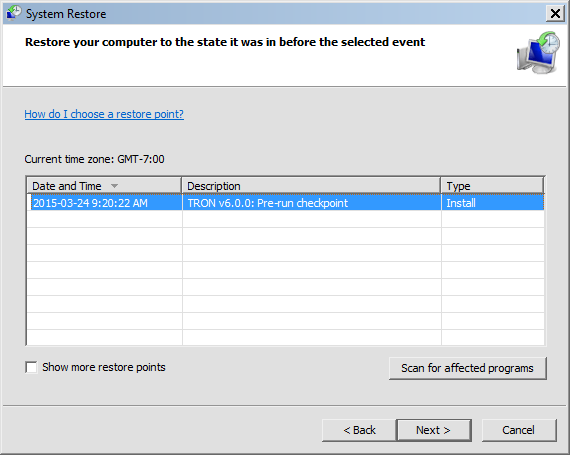This screenshot has width=570, height=455.
Task: Open How do I choose a restore point link
Action: [104, 114]
